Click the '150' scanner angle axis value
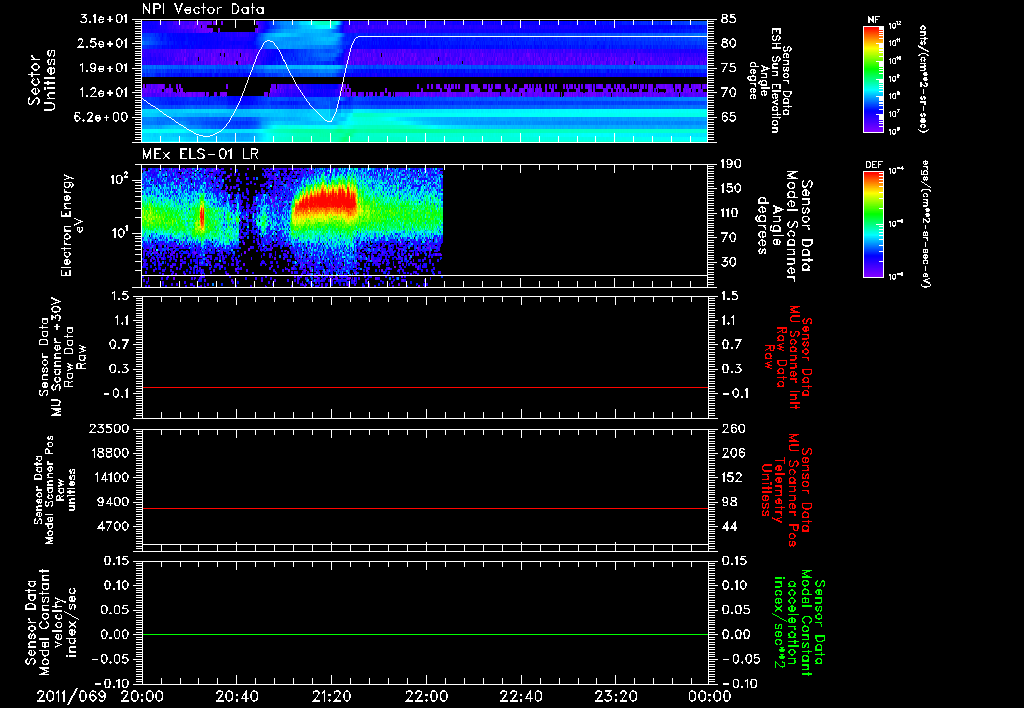Viewport: 1024px width, 708px height. (732, 188)
